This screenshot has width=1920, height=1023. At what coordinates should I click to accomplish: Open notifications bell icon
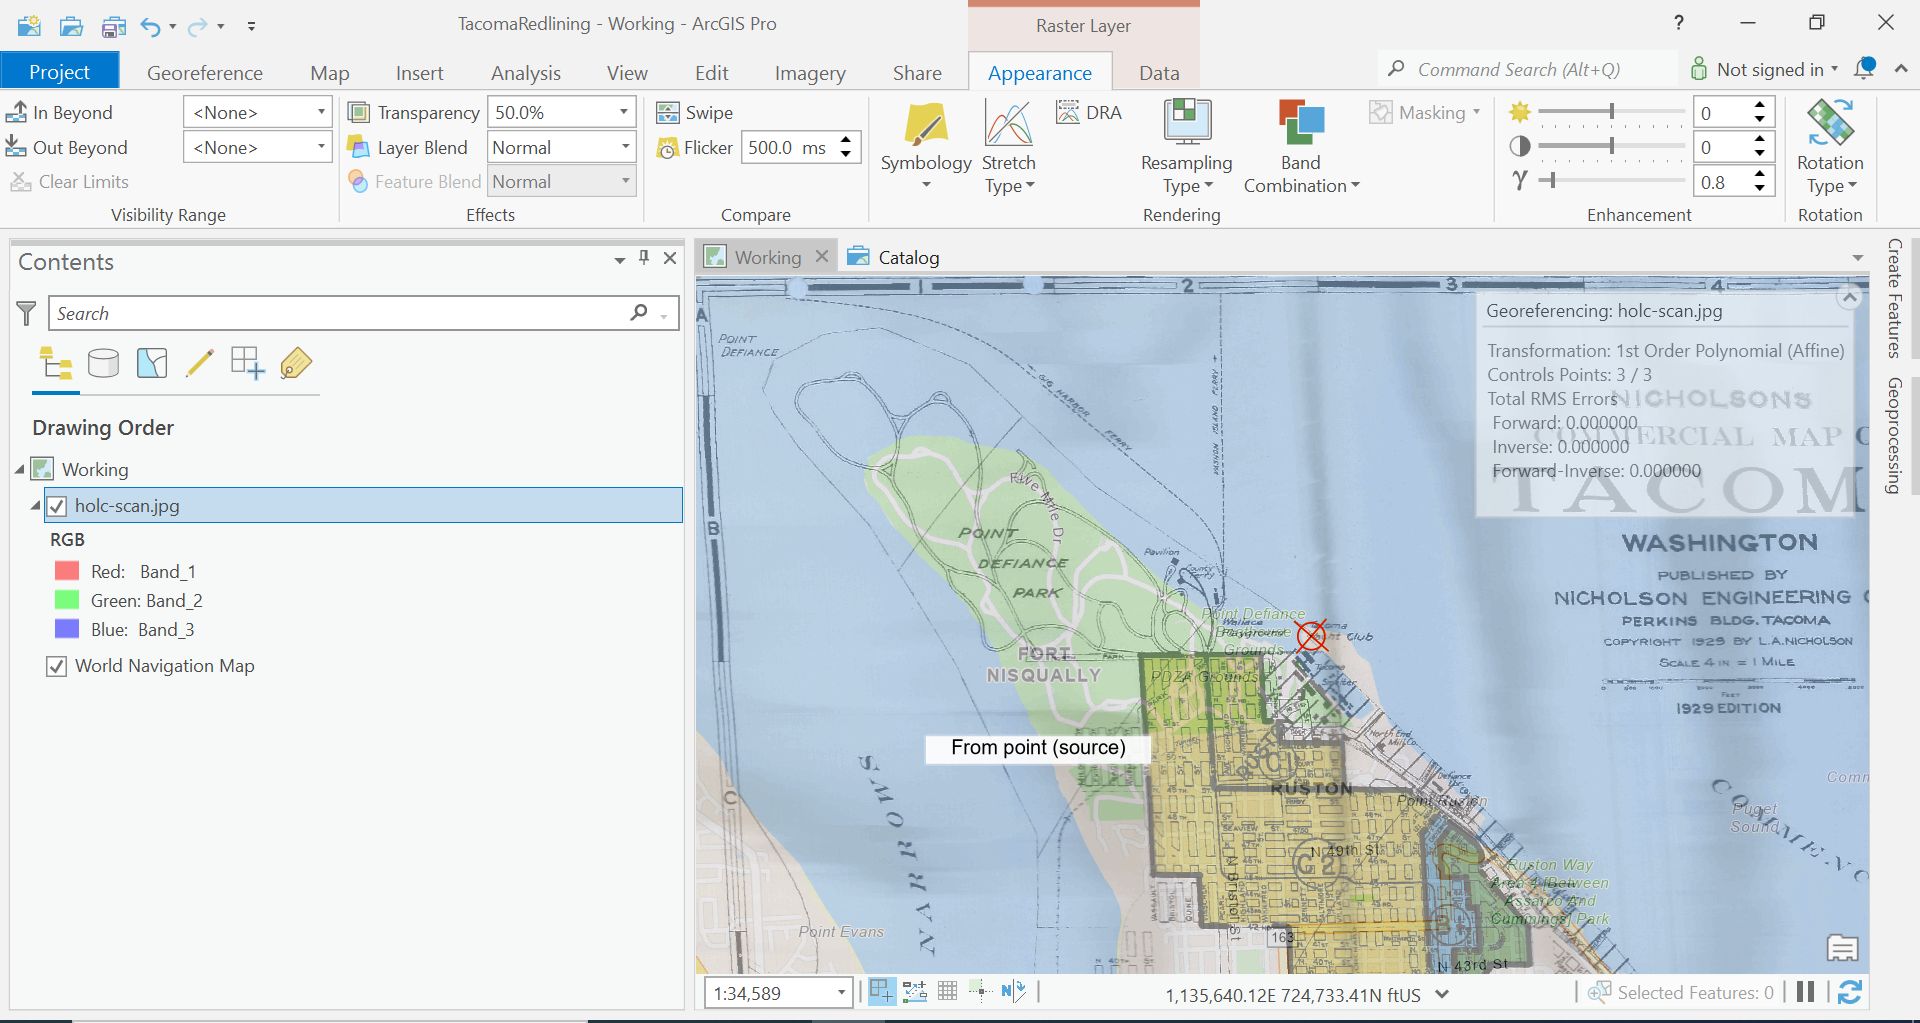coord(1864,69)
